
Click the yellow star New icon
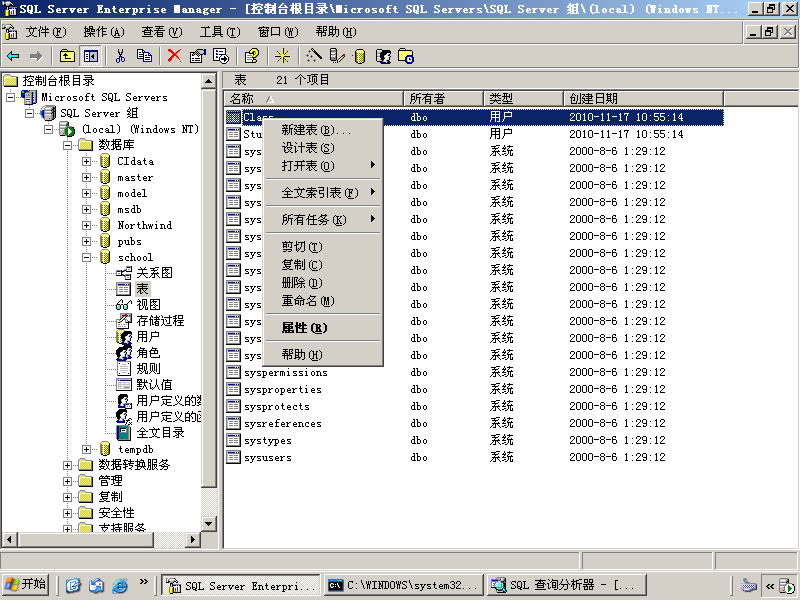tap(282, 56)
